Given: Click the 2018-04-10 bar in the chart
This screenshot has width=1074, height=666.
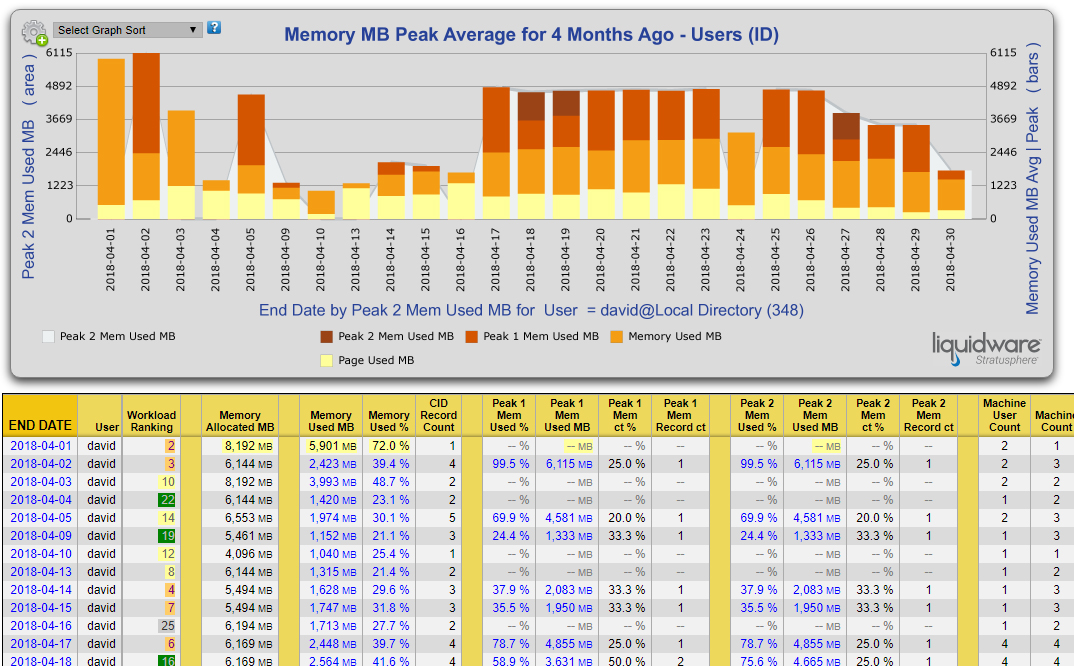Looking at the screenshot, I should [321, 205].
